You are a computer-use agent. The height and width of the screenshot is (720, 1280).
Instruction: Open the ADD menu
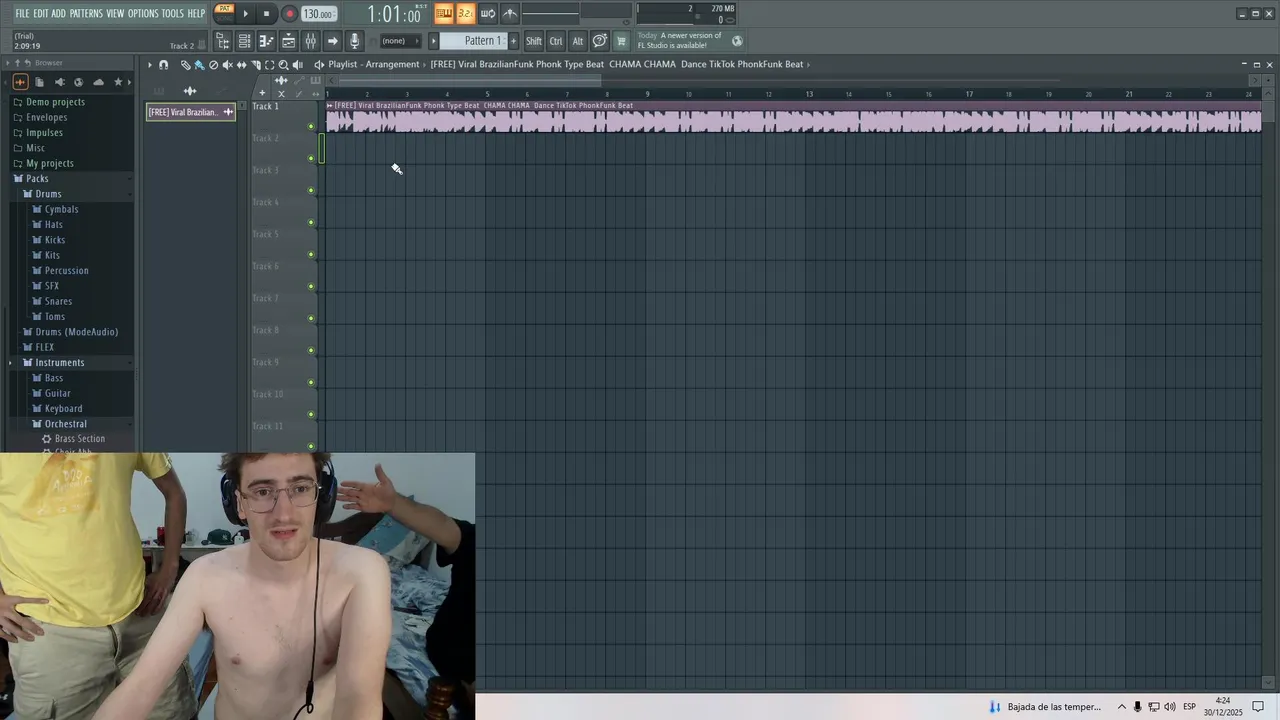[x=59, y=13]
